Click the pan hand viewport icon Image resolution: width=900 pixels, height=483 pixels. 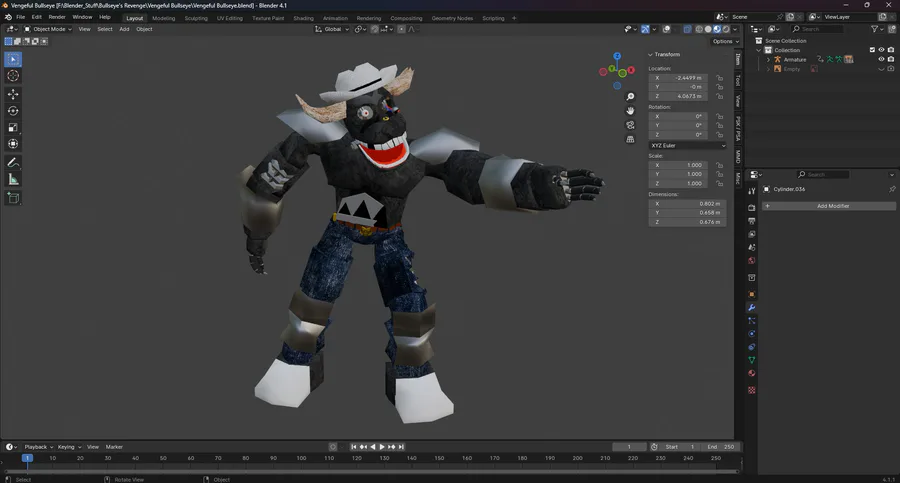click(x=631, y=110)
